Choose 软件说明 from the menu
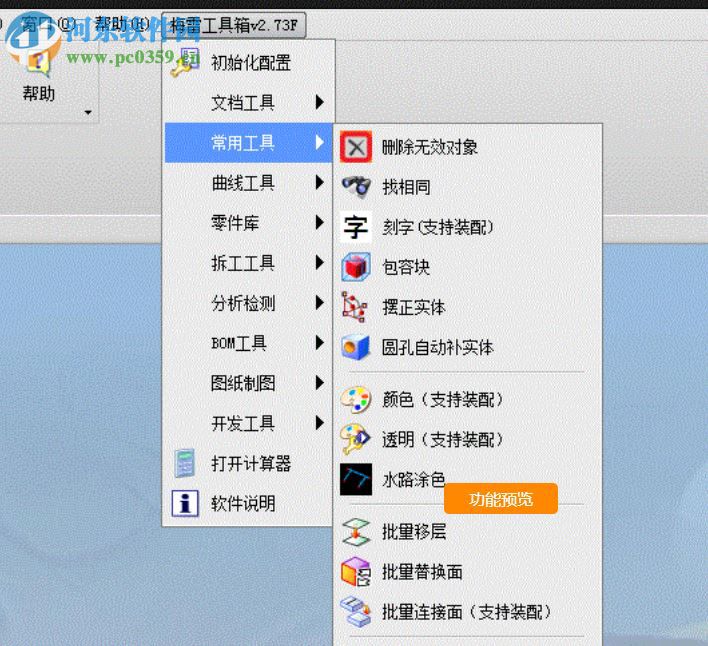Screen dimensions: 708x646 point(248,503)
